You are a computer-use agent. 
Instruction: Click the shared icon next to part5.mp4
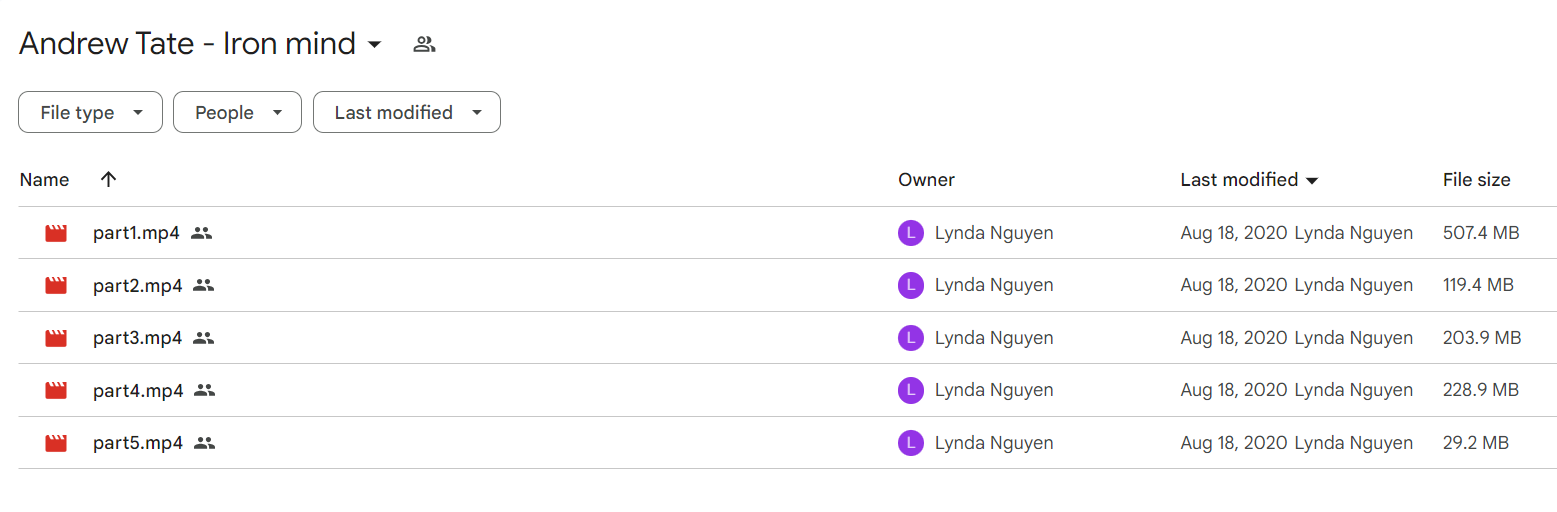coord(205,443)
